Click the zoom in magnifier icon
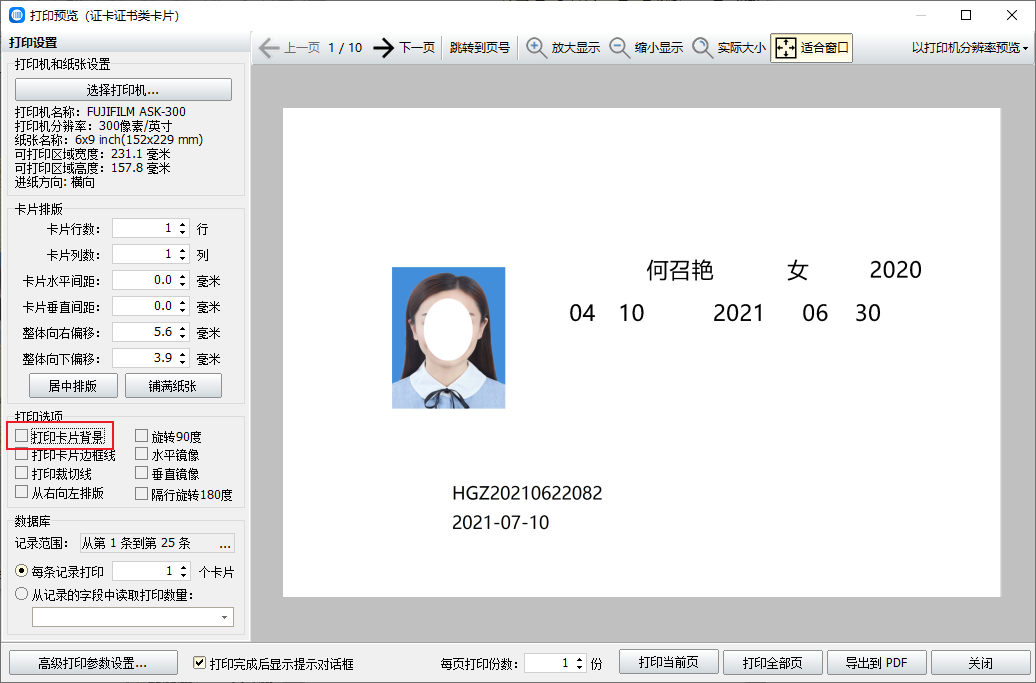The width and height of the screenshot is (1036, 683). click(x=537, y=48)
